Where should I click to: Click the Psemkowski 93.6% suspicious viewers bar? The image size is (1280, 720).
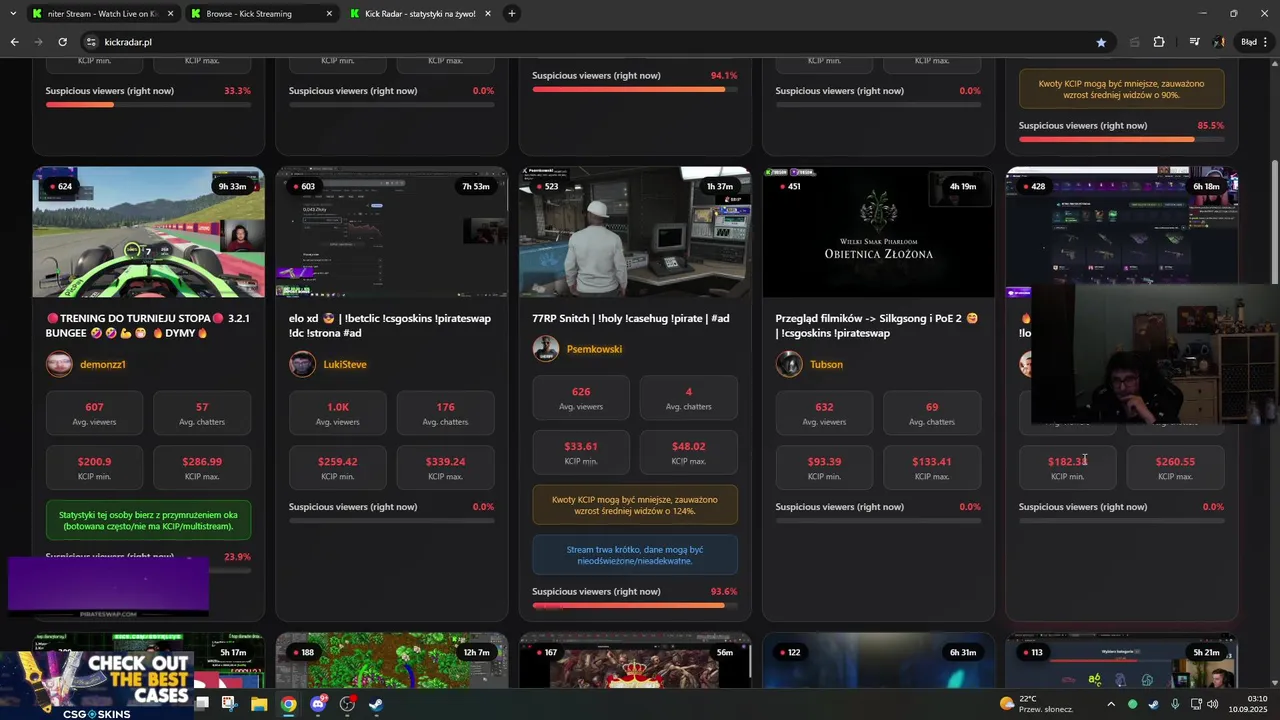click(x=635, y=605)
